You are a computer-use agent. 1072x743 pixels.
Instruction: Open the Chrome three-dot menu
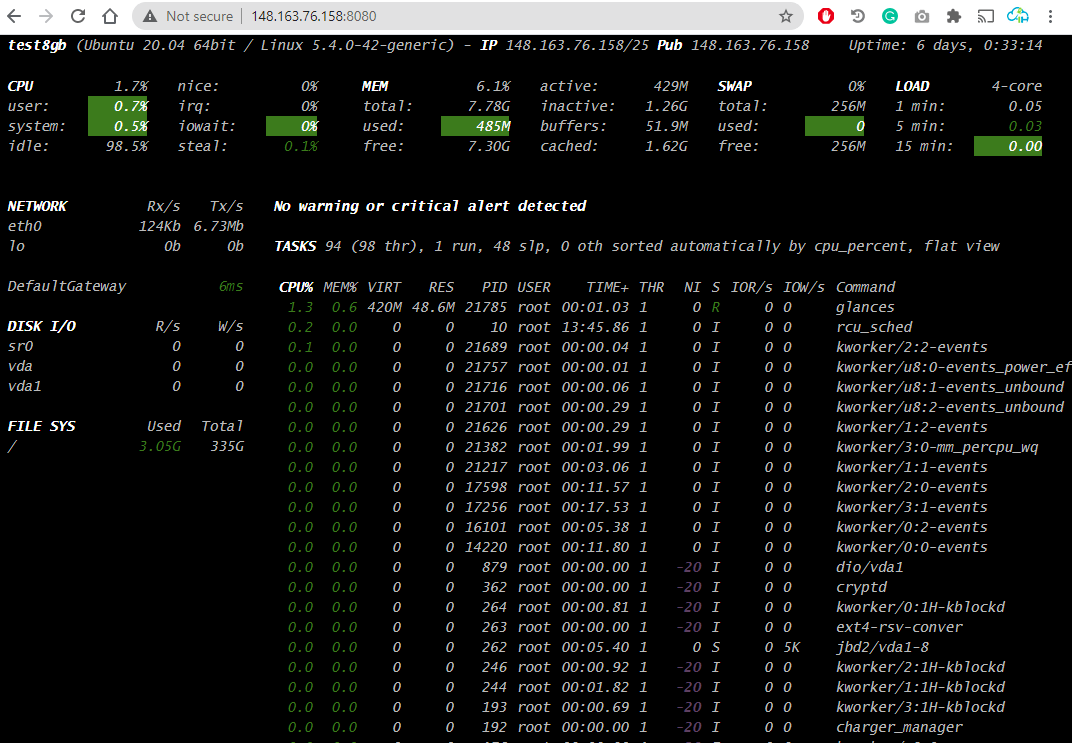click(1049, 16)
